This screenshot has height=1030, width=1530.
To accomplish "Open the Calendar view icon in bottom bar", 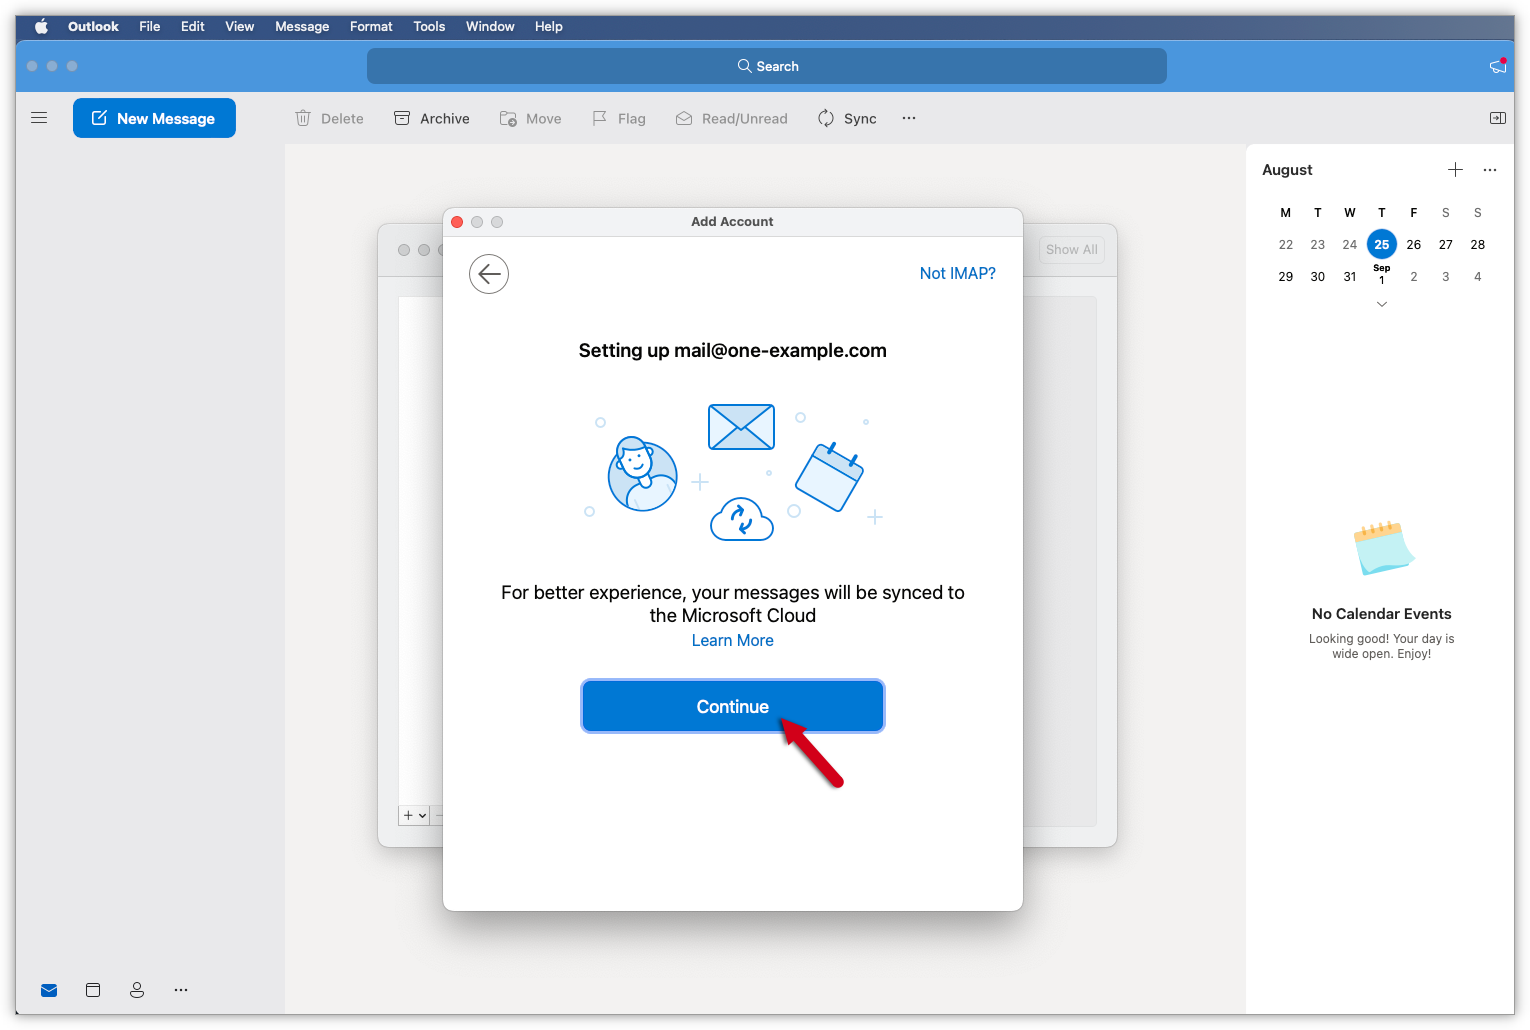I will (93, 990).
